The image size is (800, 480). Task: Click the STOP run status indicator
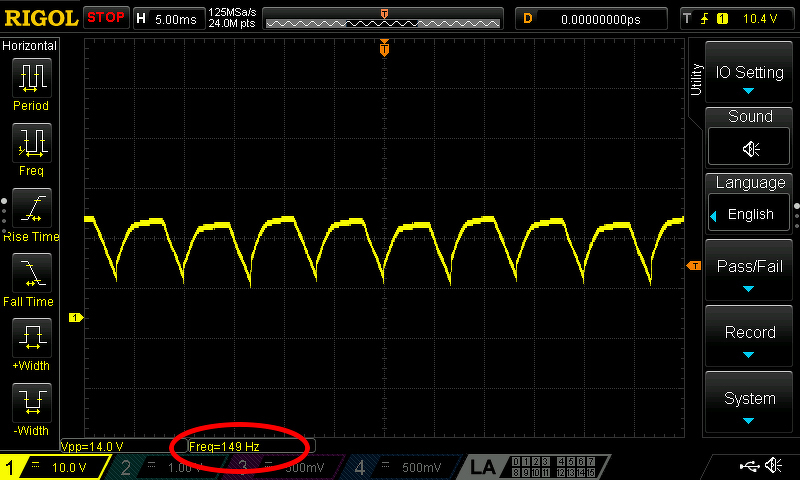coord(106,18)
